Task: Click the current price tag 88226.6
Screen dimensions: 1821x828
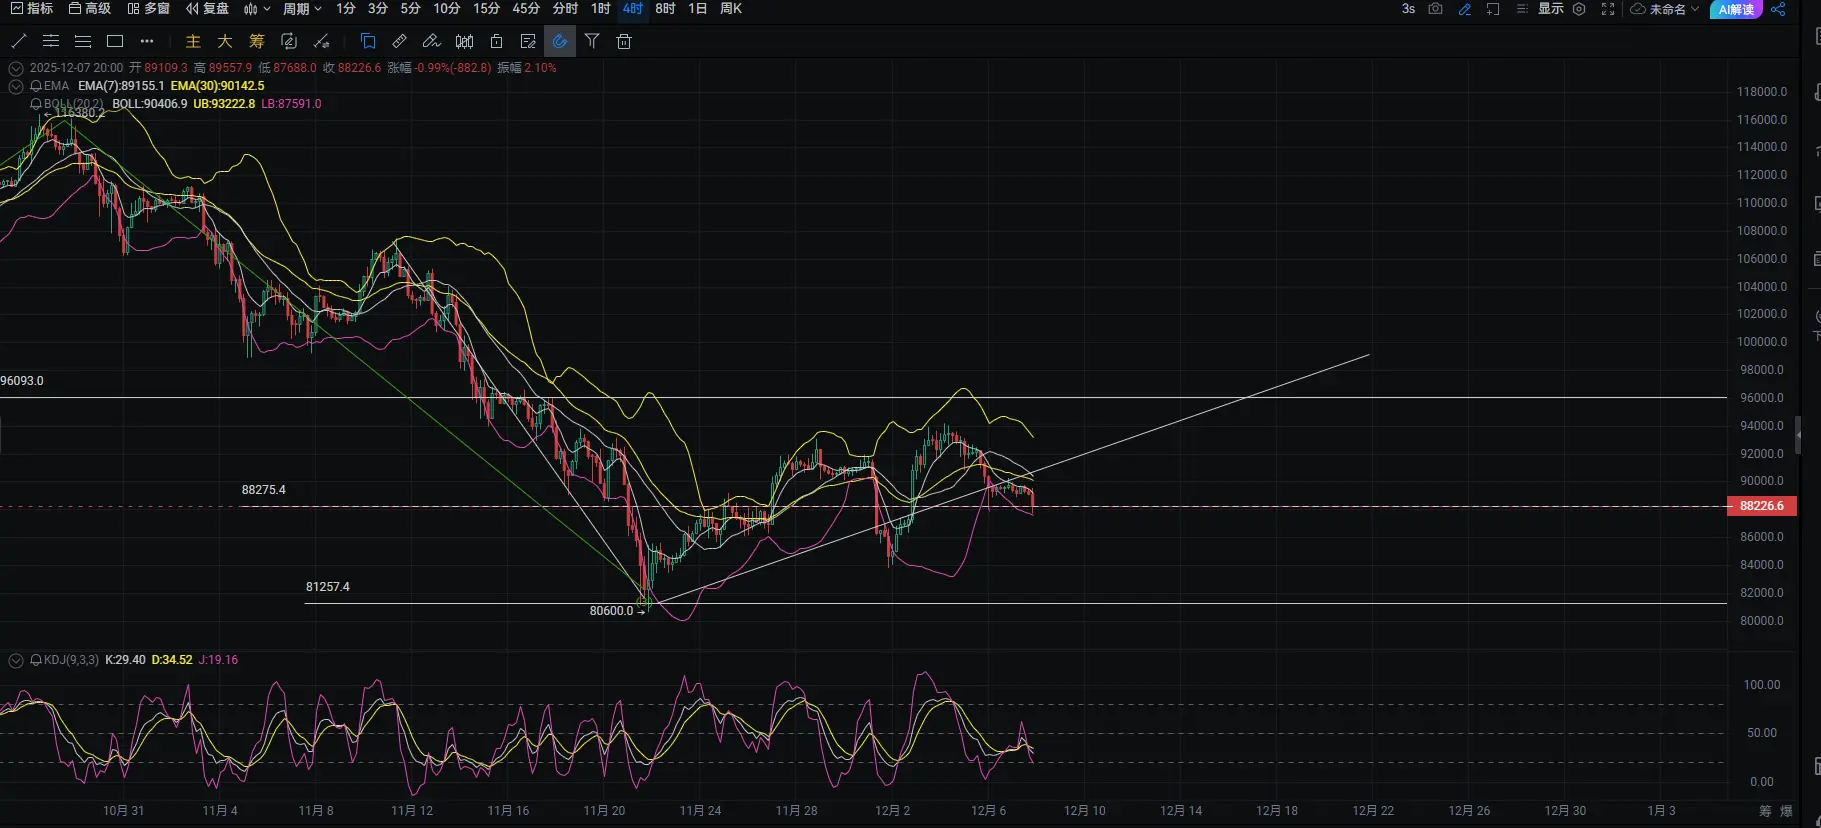Action: (1762, 506)
